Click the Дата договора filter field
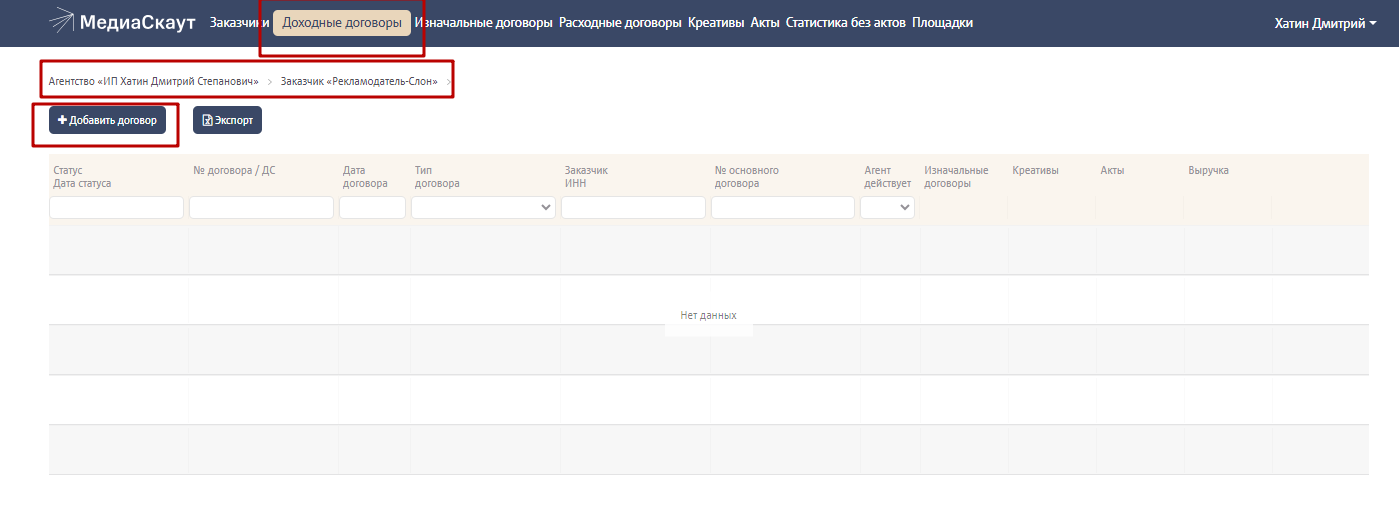 (372, 207)
